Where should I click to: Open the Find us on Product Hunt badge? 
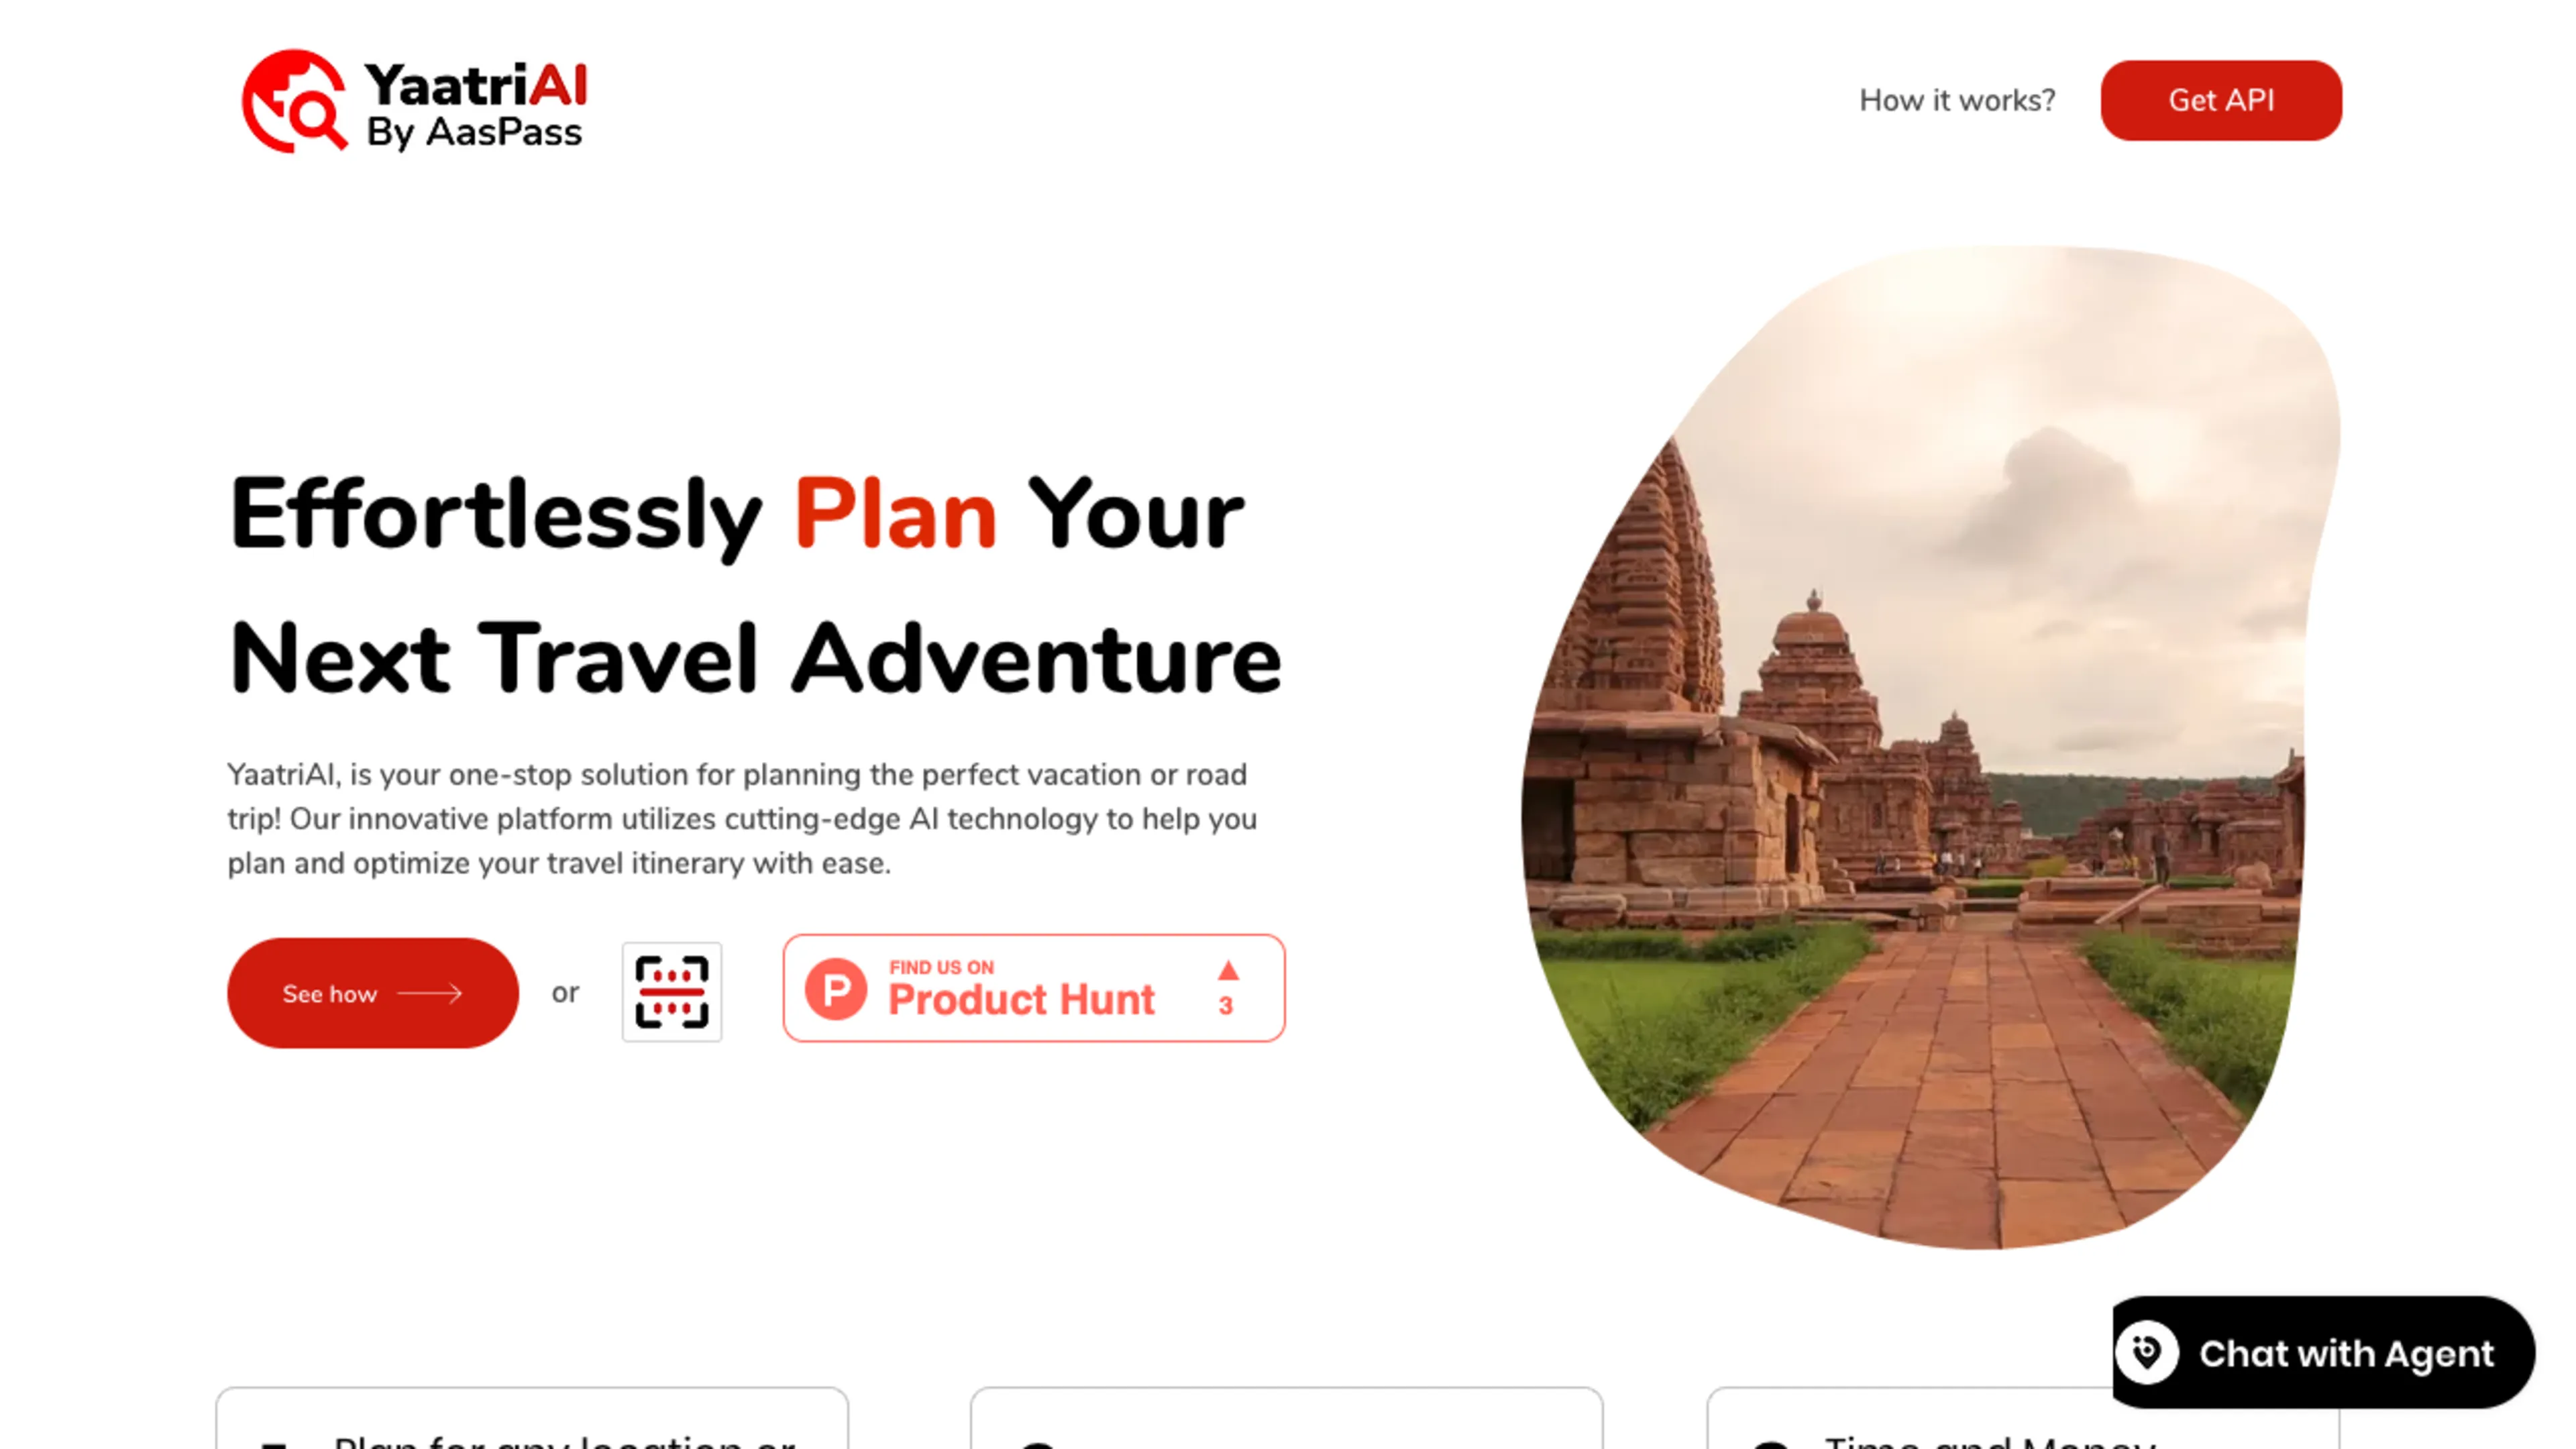click(x=1034, y=988)
